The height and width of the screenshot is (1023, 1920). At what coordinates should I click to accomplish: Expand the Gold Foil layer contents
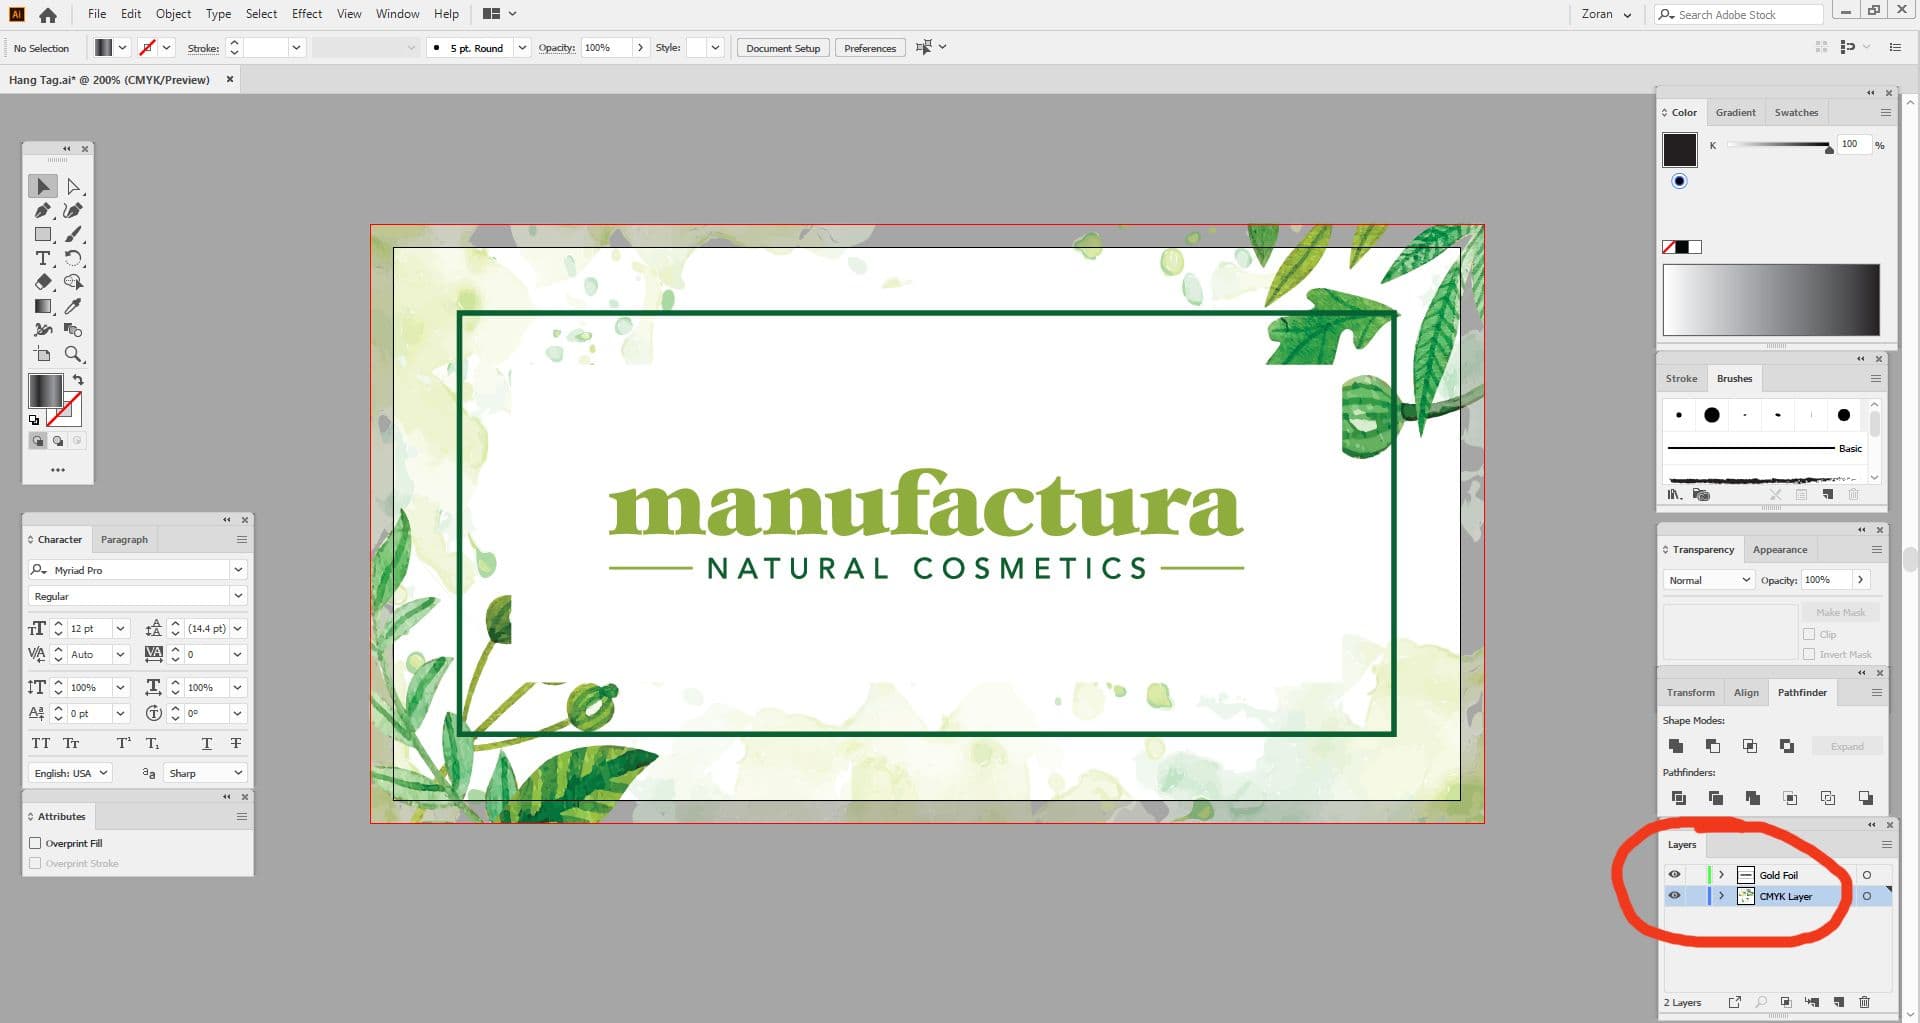pos(1722,874)
